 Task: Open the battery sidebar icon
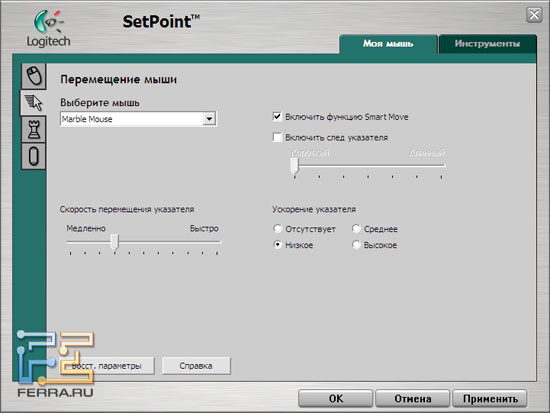tap(34, 156)
